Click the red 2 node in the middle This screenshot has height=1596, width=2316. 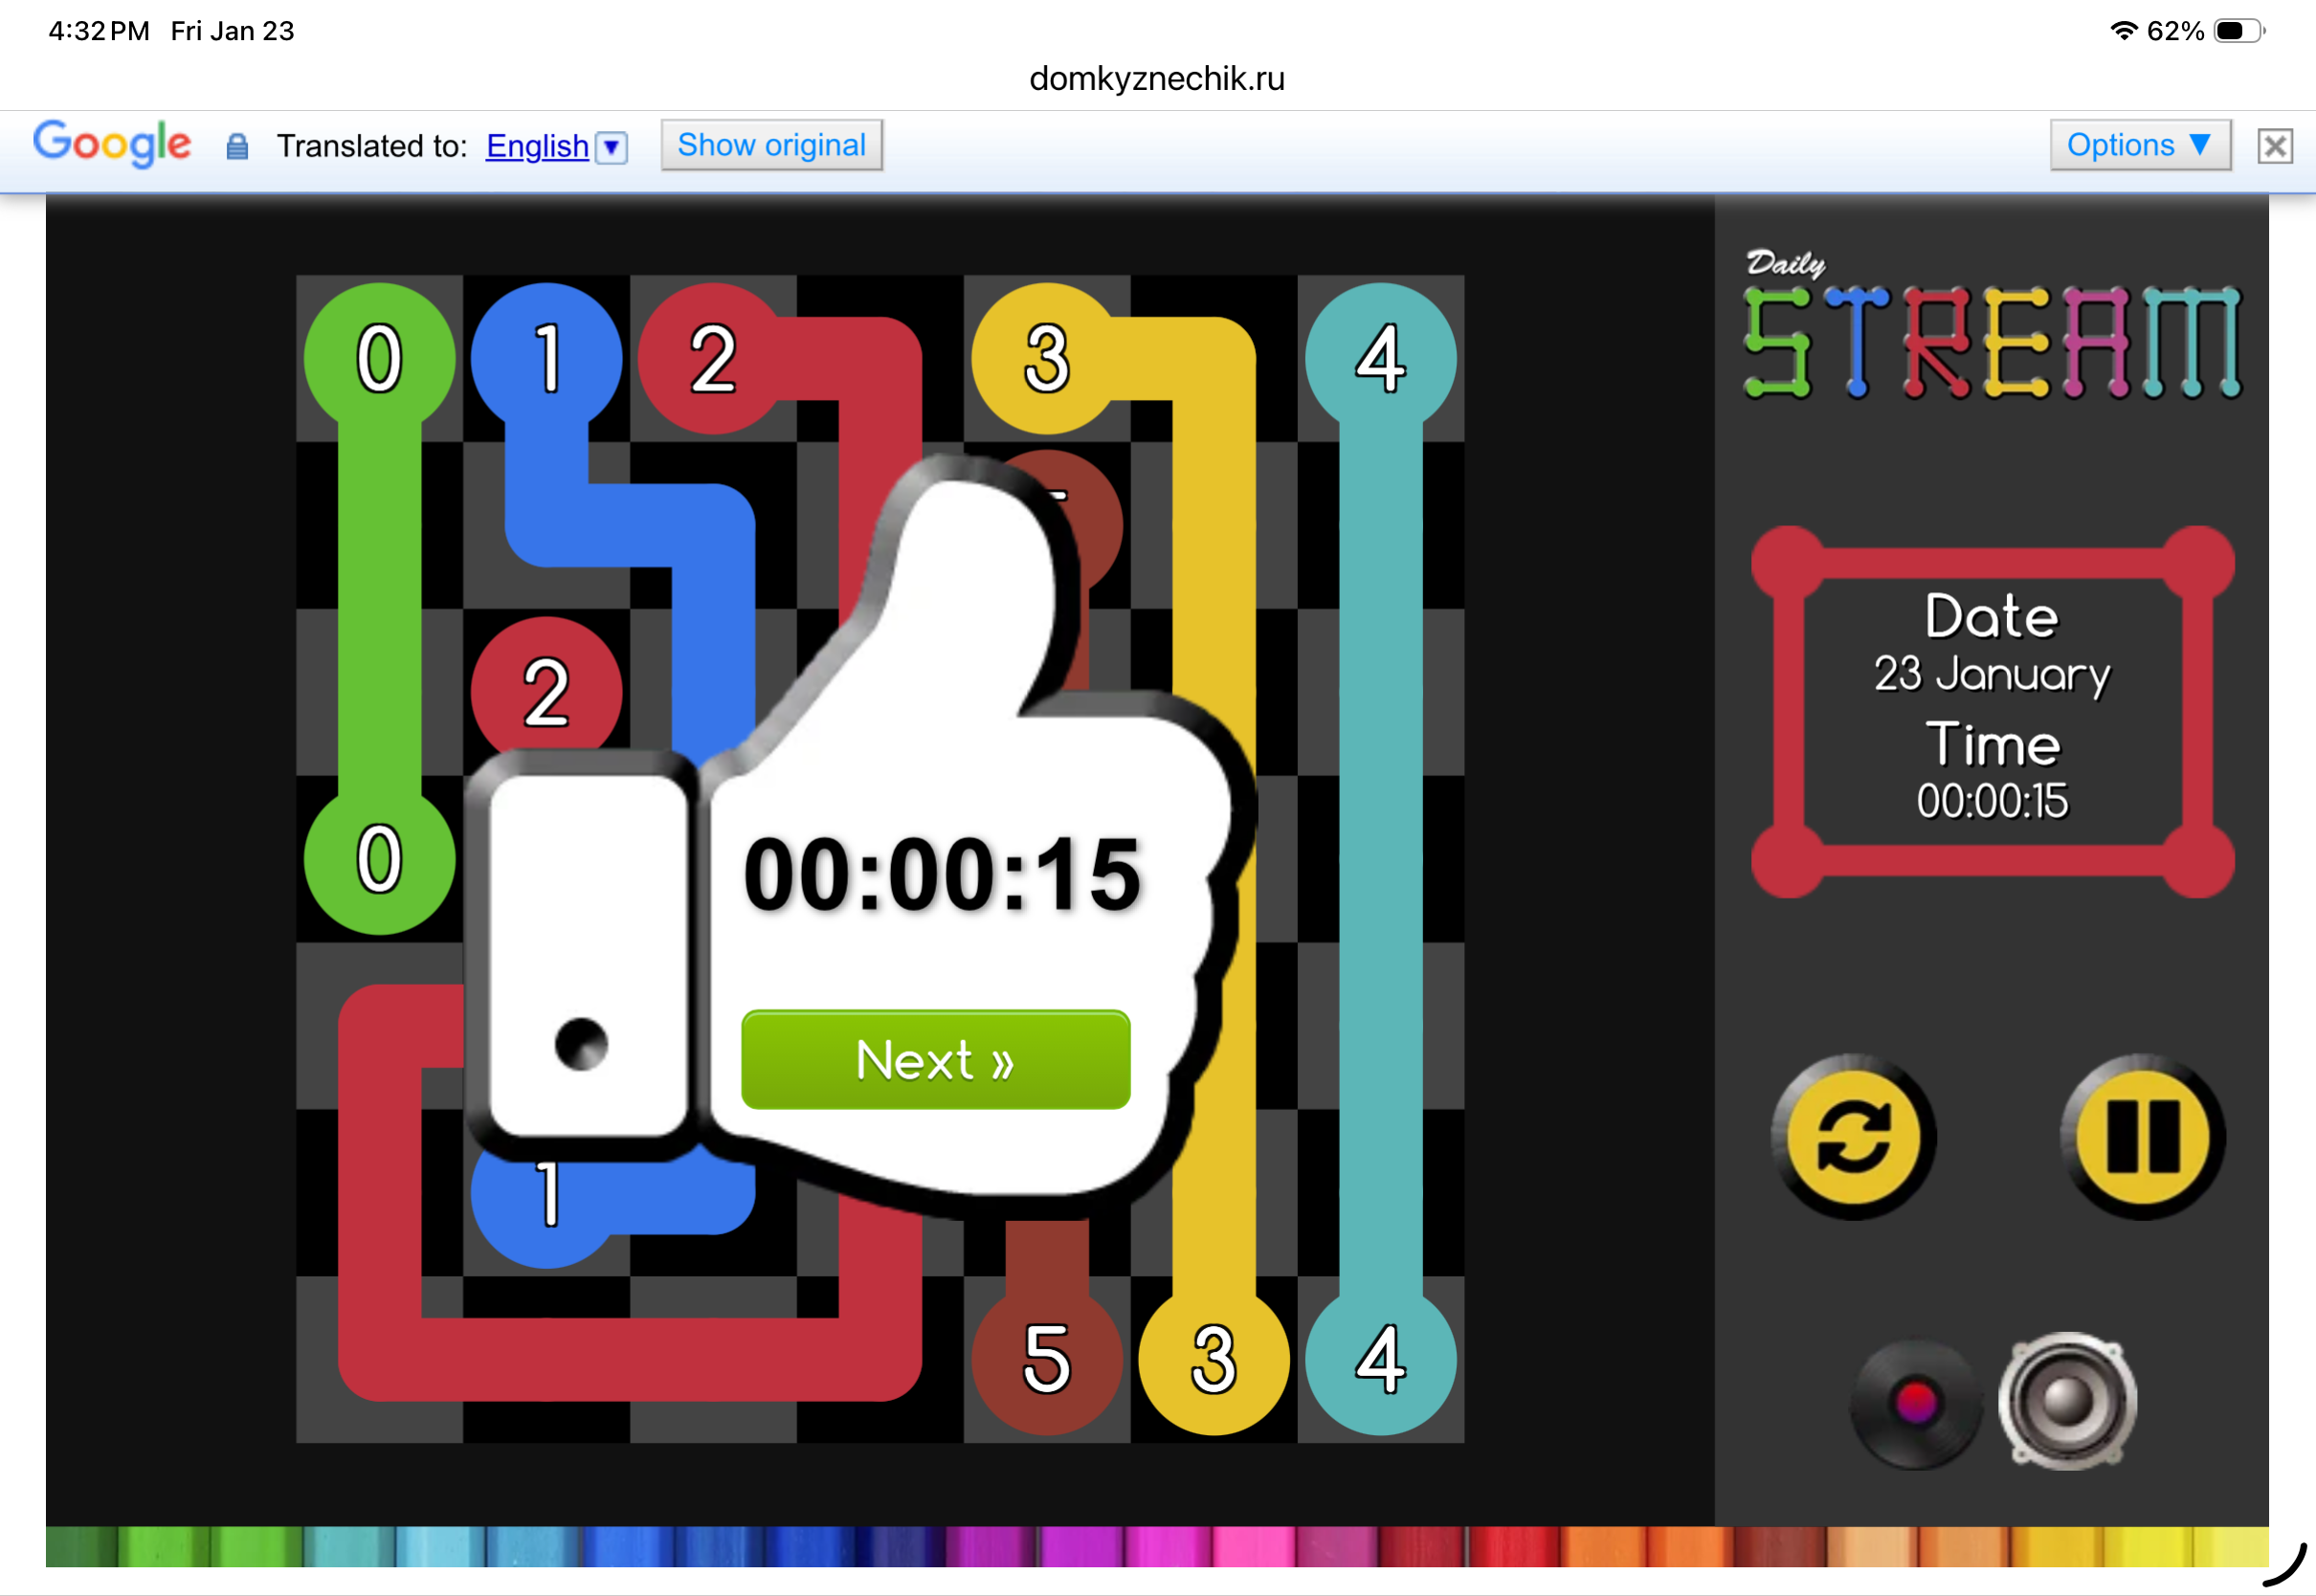coord(546,690)
